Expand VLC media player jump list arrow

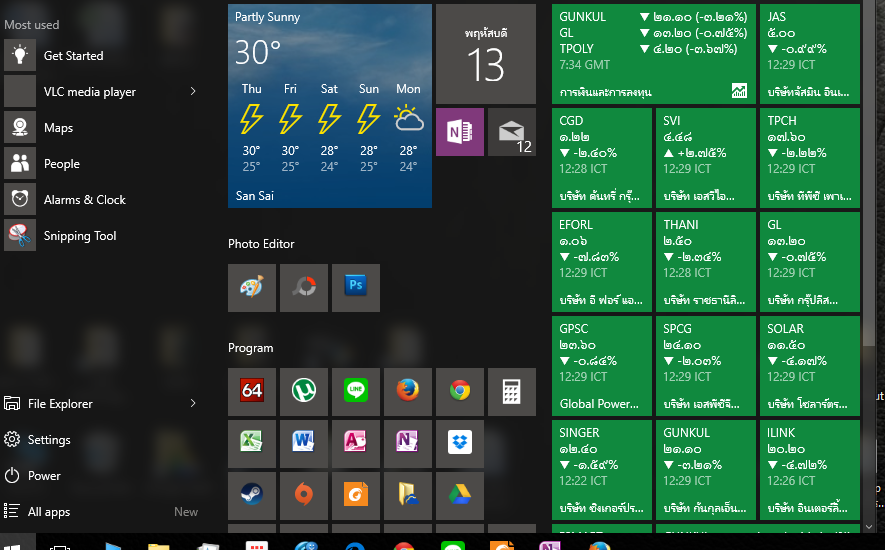coord(193,91)
